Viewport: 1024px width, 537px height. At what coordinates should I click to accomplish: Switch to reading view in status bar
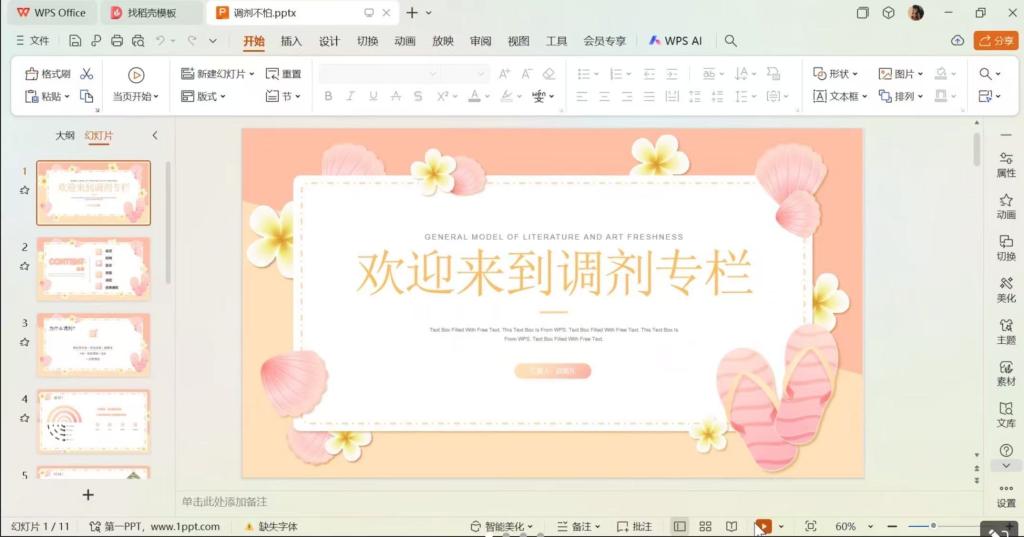[x=732, y=526]
